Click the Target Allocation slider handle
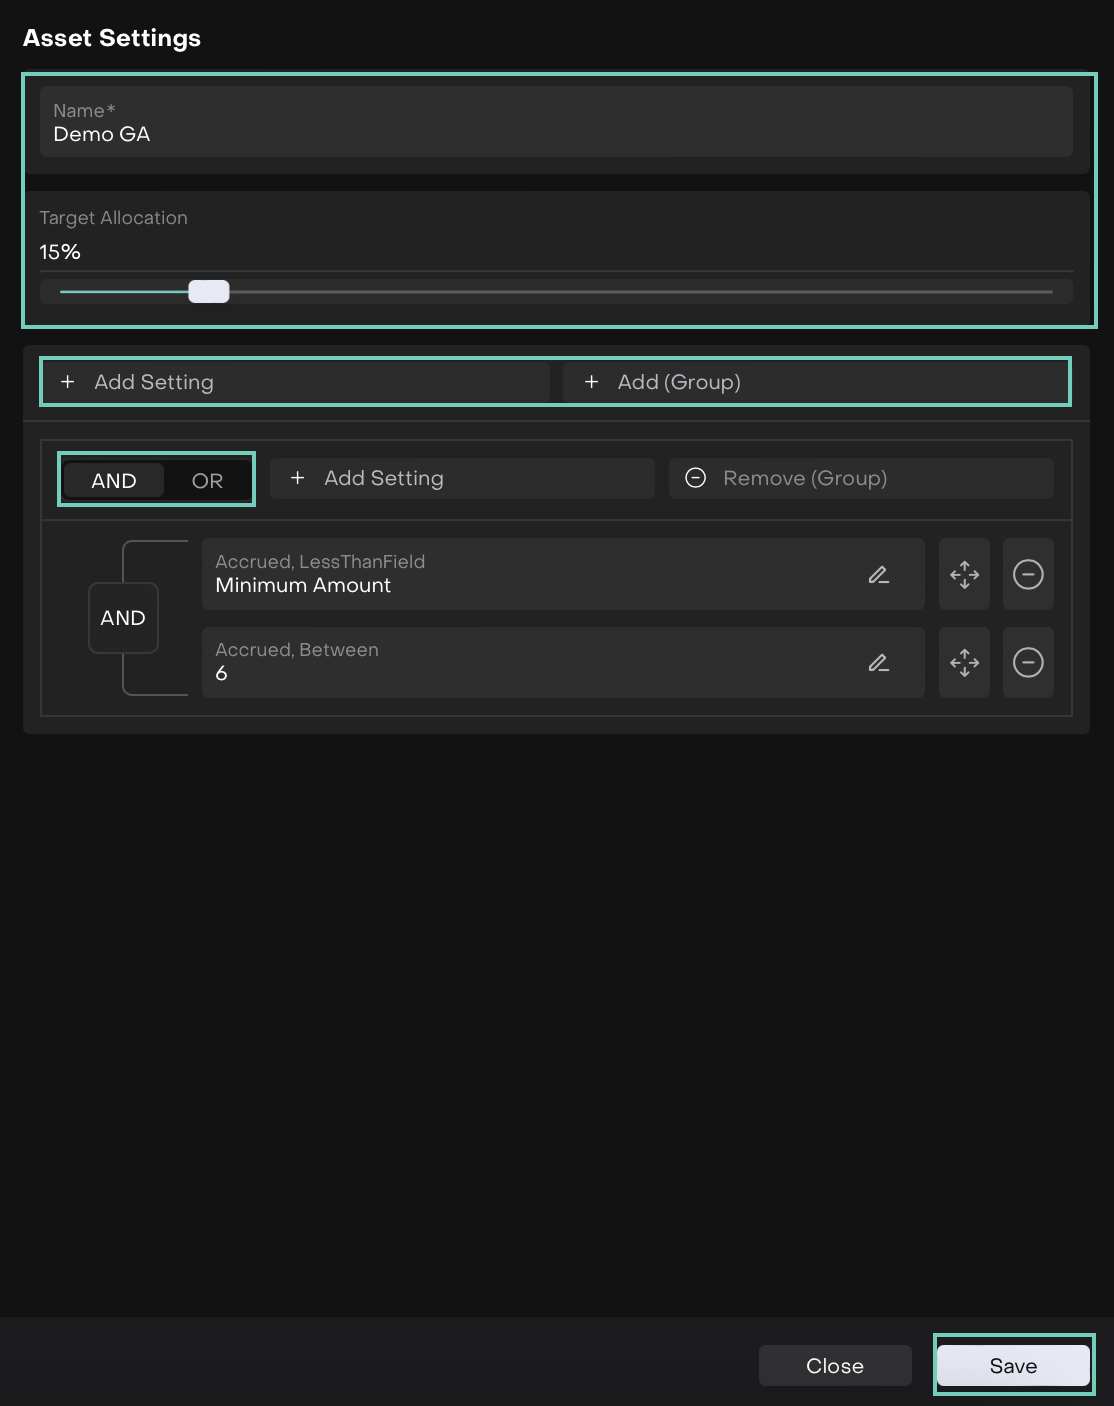This screenshot has height=1406, width=1114. click(x=209, y=292)
